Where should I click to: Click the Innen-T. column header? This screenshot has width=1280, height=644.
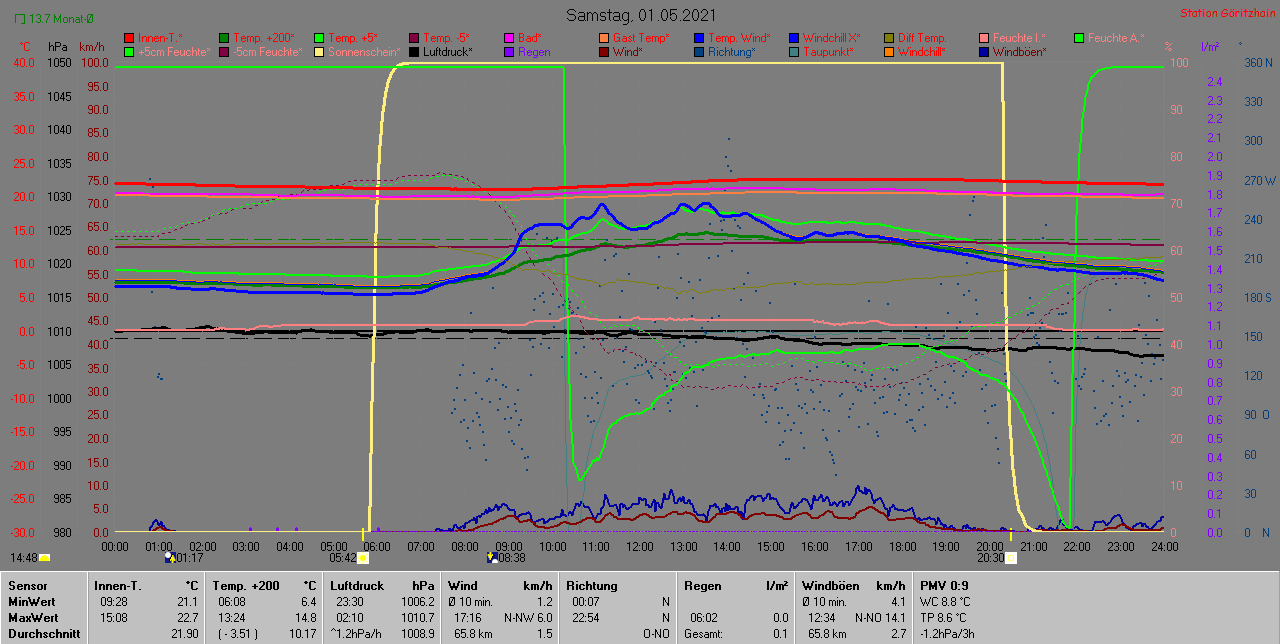pos(117,585)
